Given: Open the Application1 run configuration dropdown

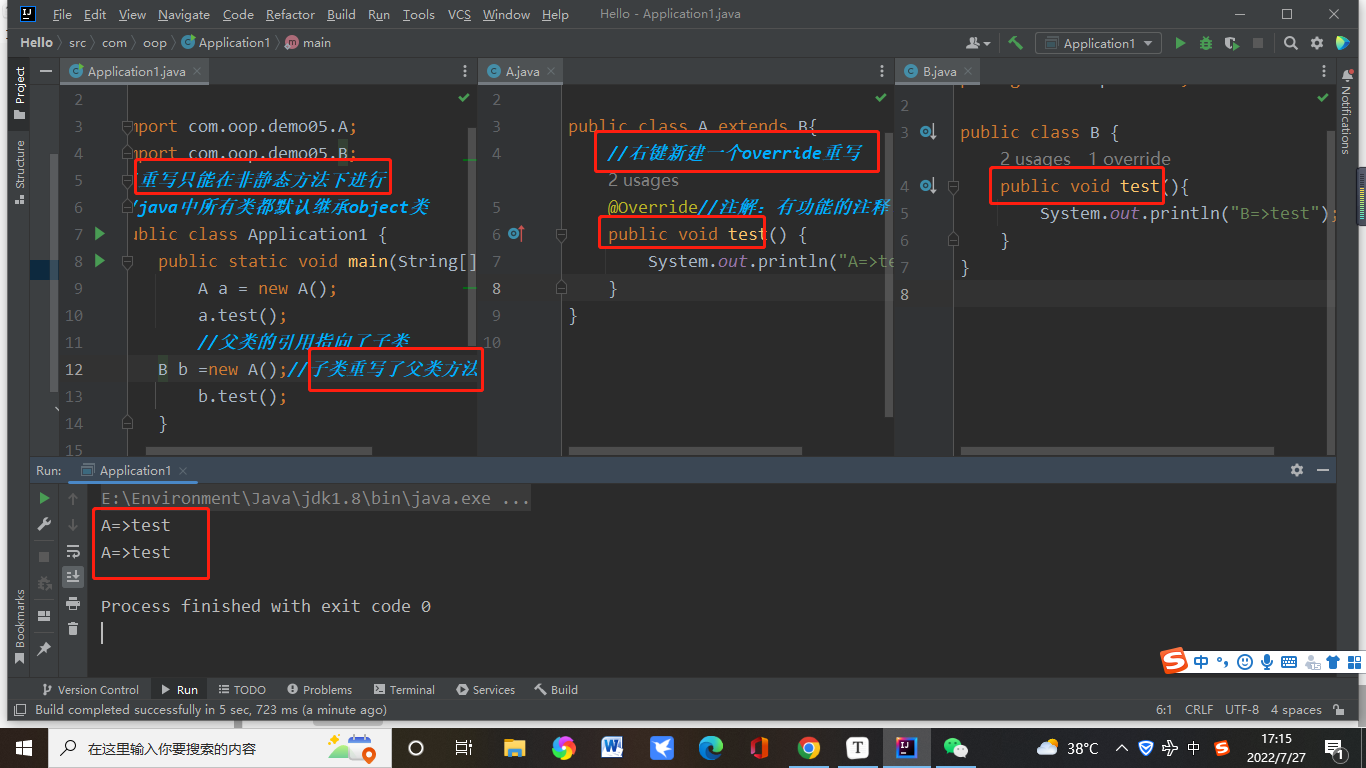Looking at the screenshot, I should point(1099,43).
